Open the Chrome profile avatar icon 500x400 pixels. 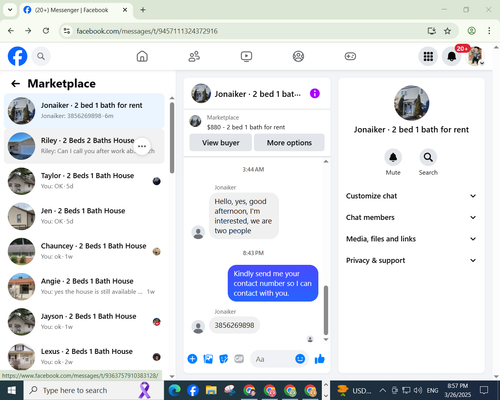click(471, 31)
